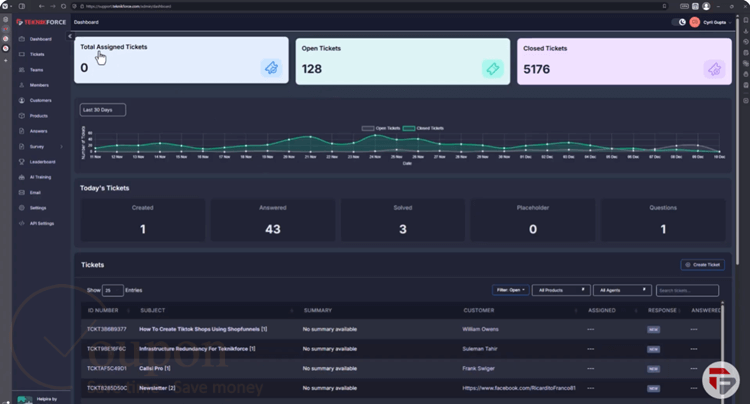Screen dimensions: 750x404
Task: Toggle the browser side panel icon
Action: tap(22, 6)
